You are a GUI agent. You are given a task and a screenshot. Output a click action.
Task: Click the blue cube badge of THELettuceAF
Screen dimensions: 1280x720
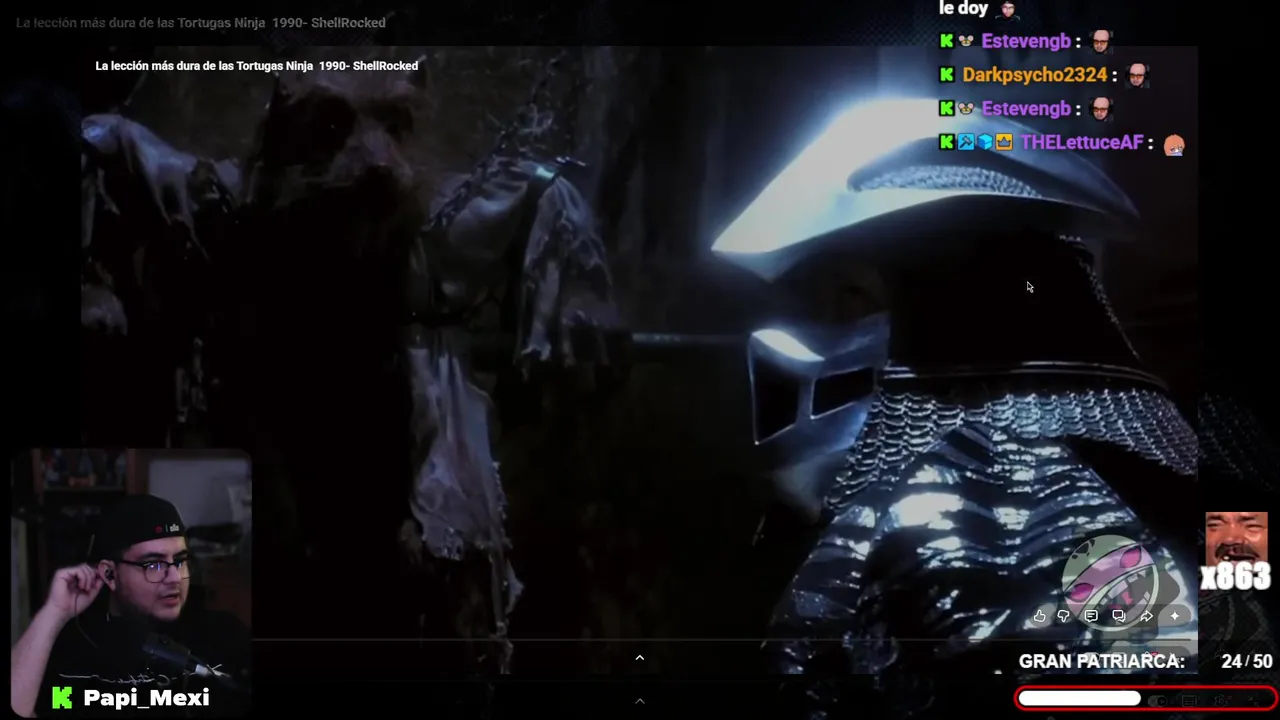point(985,143)
